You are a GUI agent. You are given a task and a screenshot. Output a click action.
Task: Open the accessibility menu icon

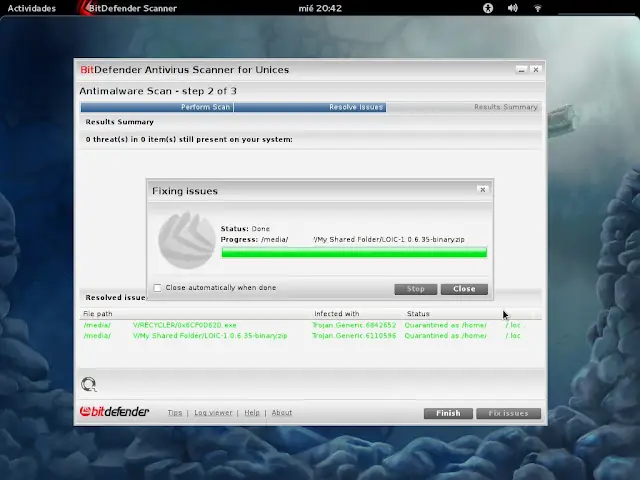(488, 8)
